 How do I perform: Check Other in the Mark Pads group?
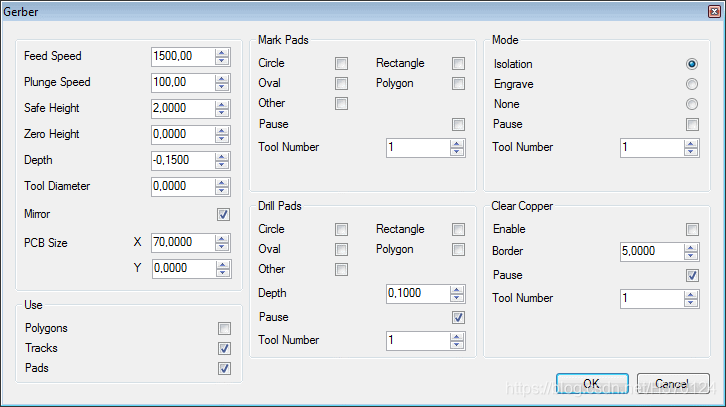(x=341, y=103)
